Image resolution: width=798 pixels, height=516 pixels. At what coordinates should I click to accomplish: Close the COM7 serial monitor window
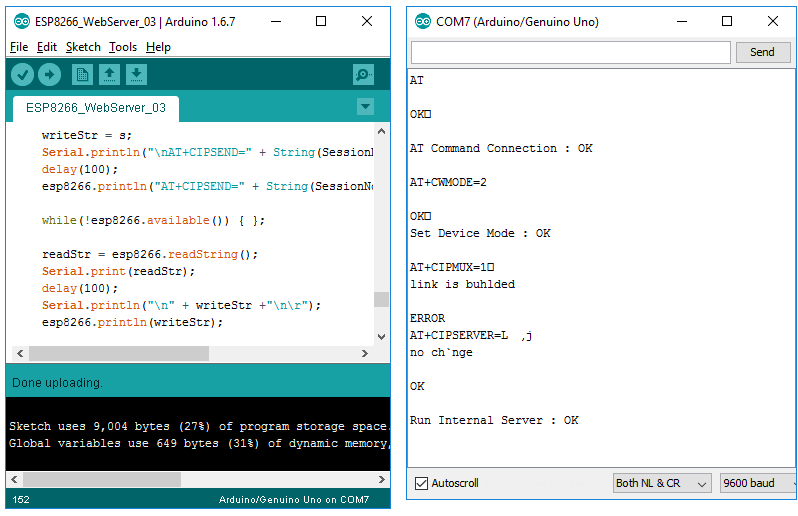[773, 21]
